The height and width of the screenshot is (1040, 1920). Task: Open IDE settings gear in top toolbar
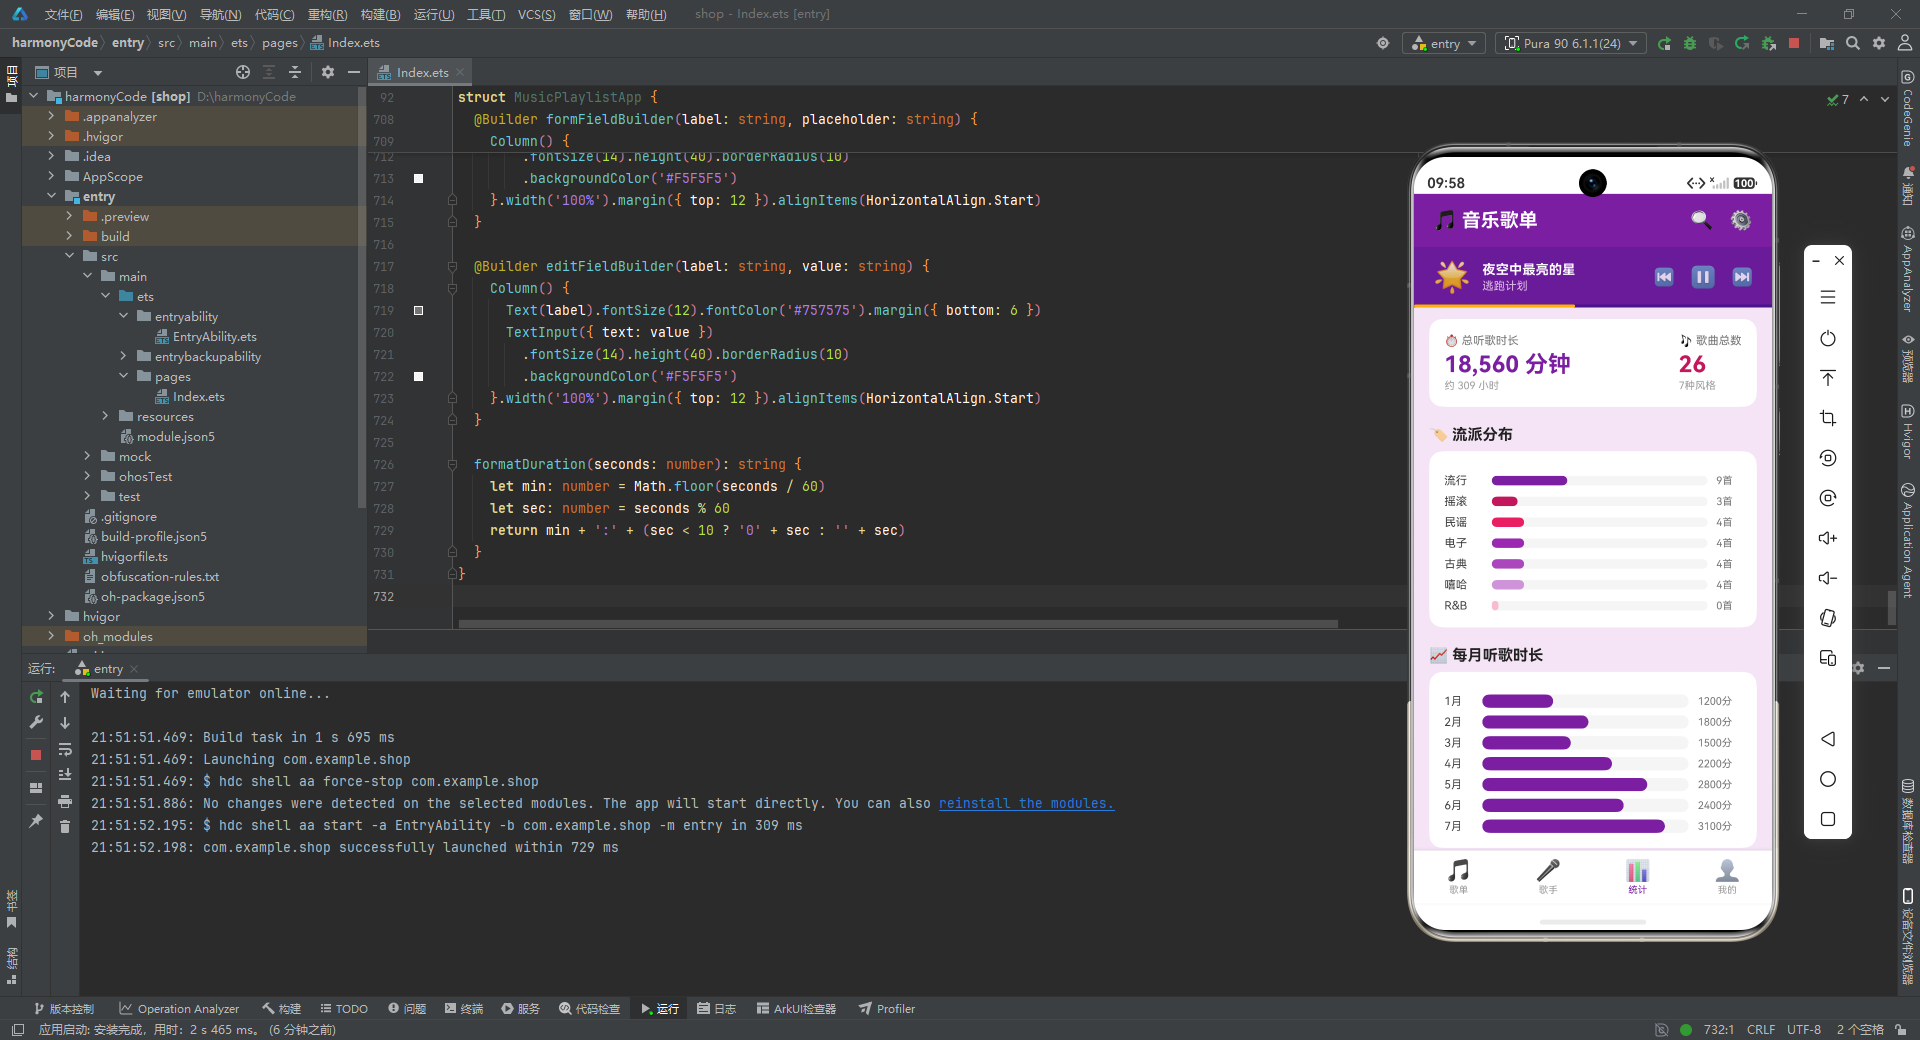click(x=1879, y=44)
